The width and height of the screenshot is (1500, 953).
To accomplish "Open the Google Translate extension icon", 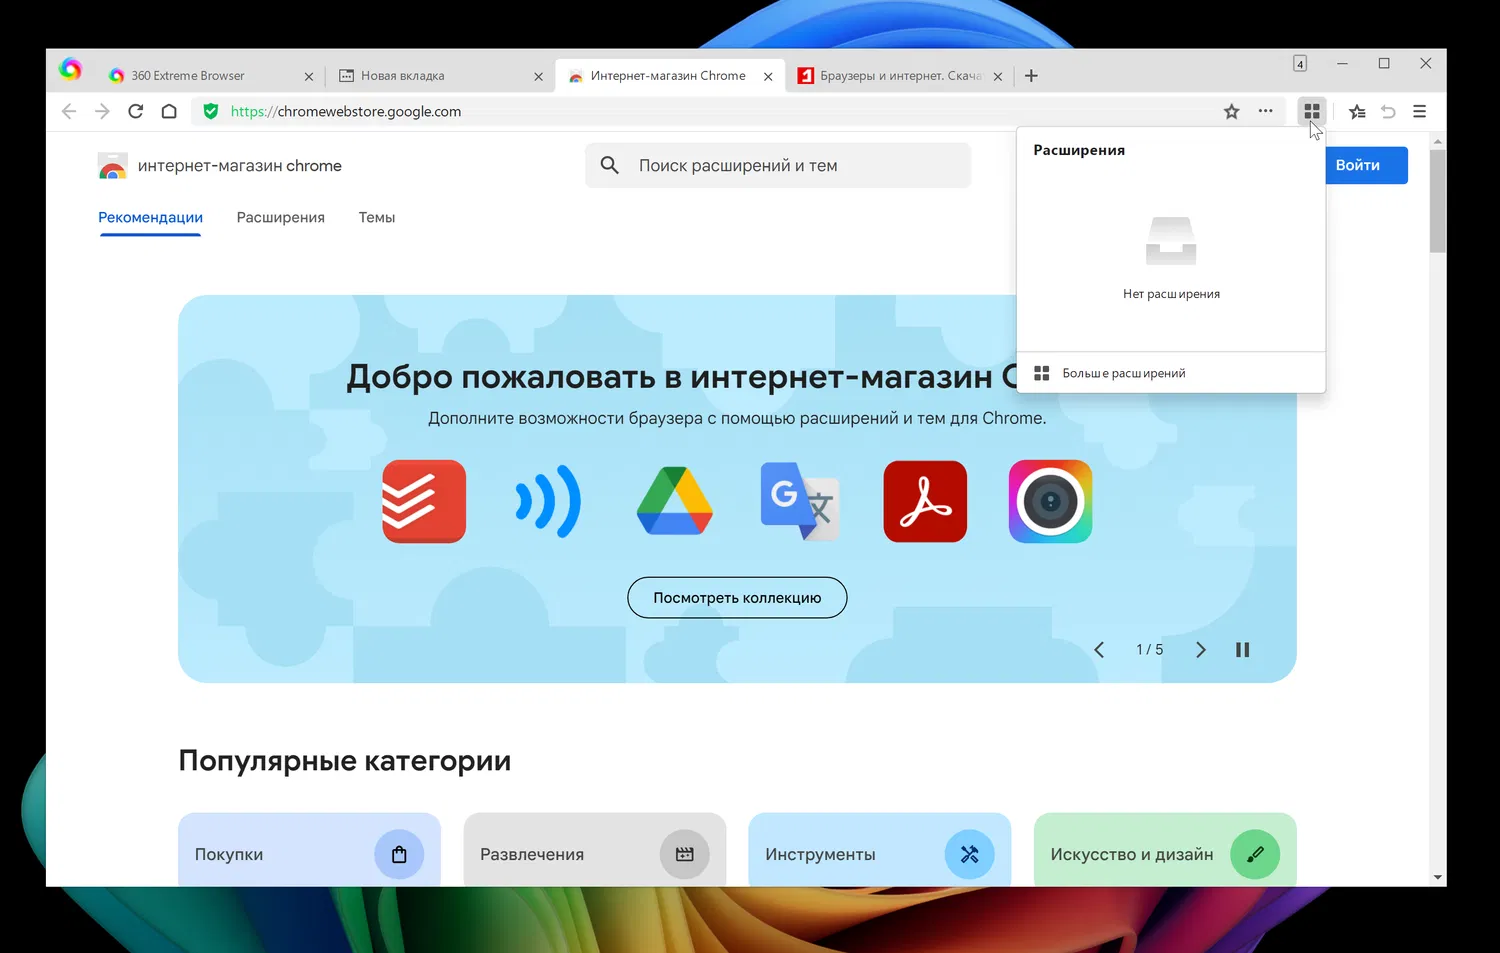I will pyautogui.click(x=800, y=501).
